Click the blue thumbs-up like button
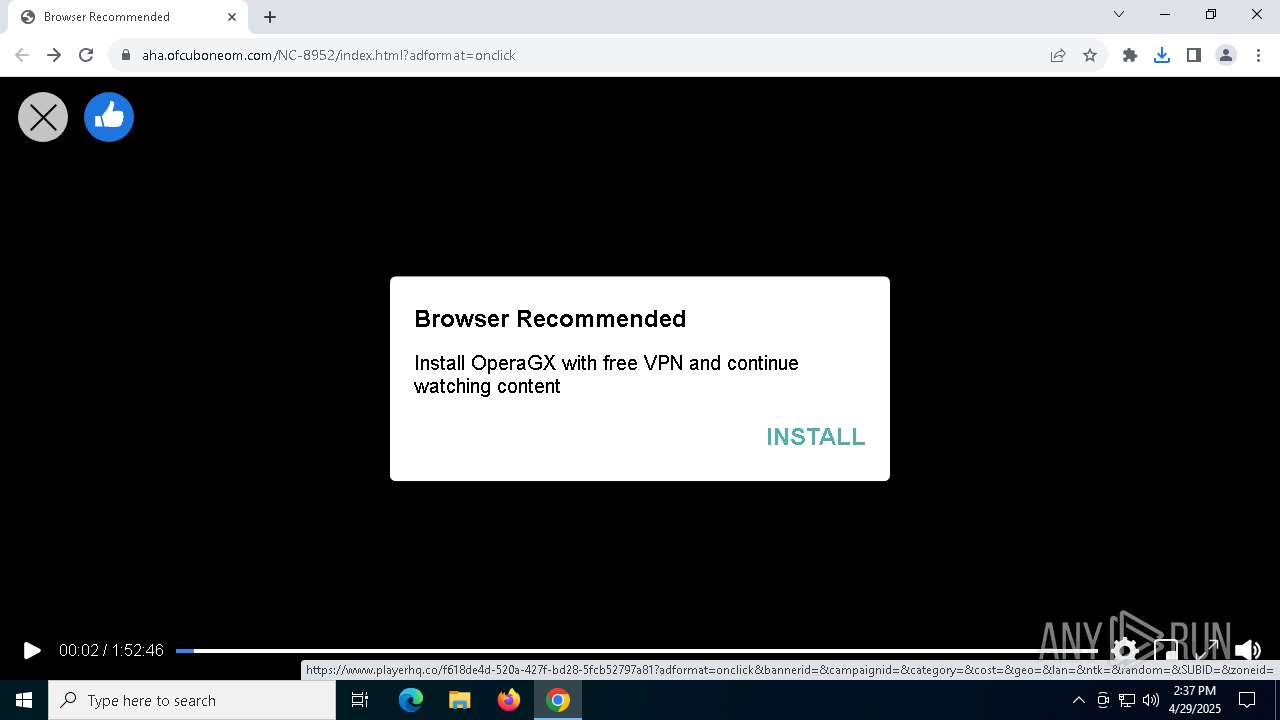The width and height of the screenshot is (1280, 720). pos(109,117)
